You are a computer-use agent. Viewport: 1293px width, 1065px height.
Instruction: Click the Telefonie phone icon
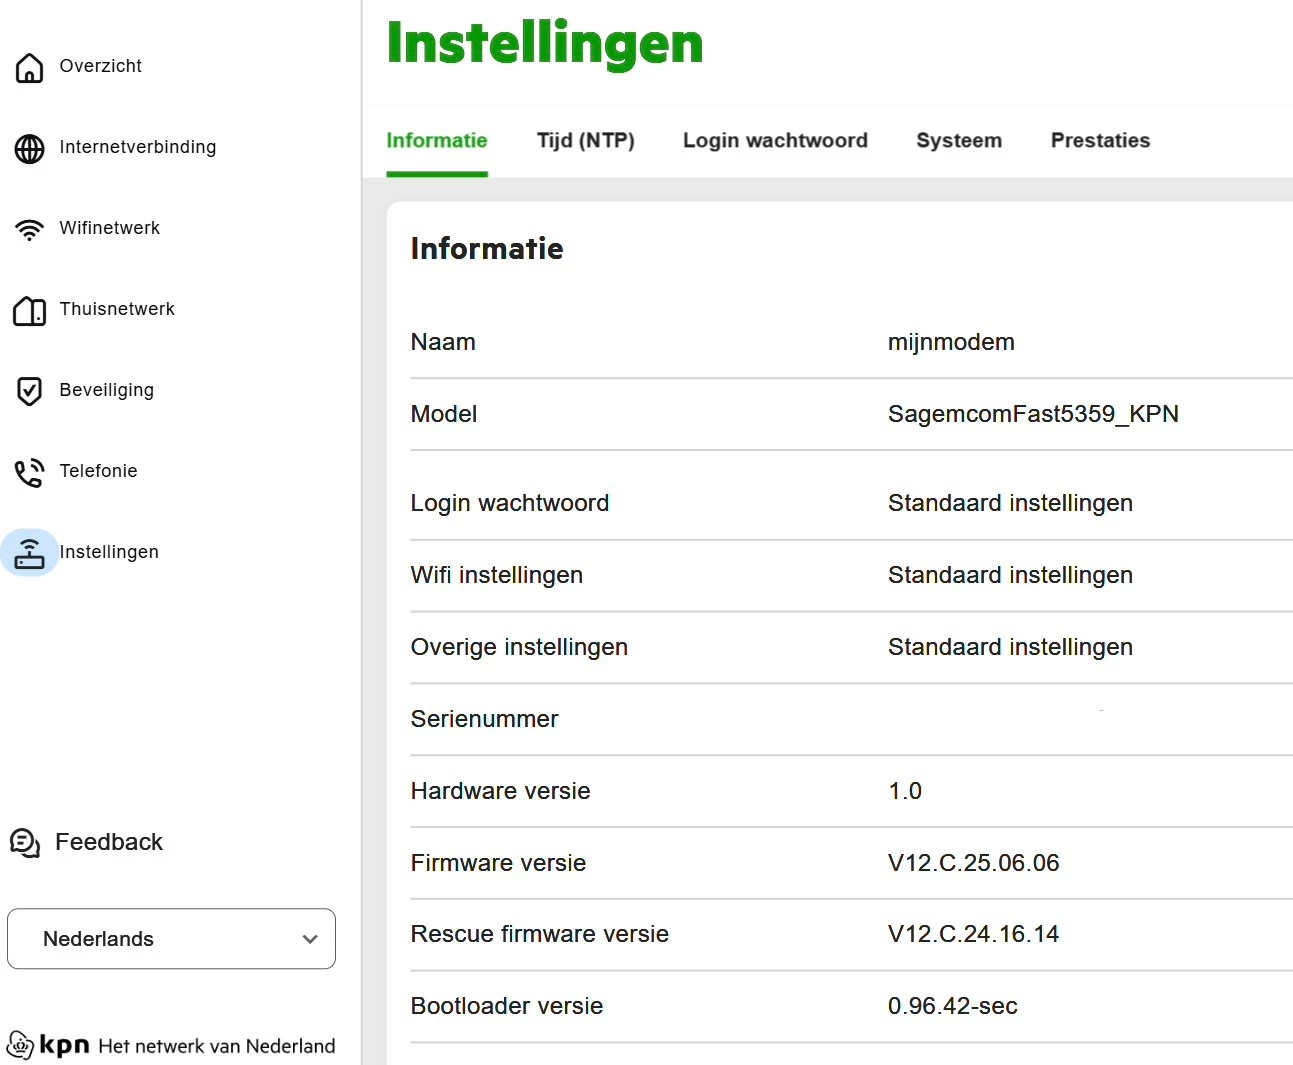[x=29, y=472]
